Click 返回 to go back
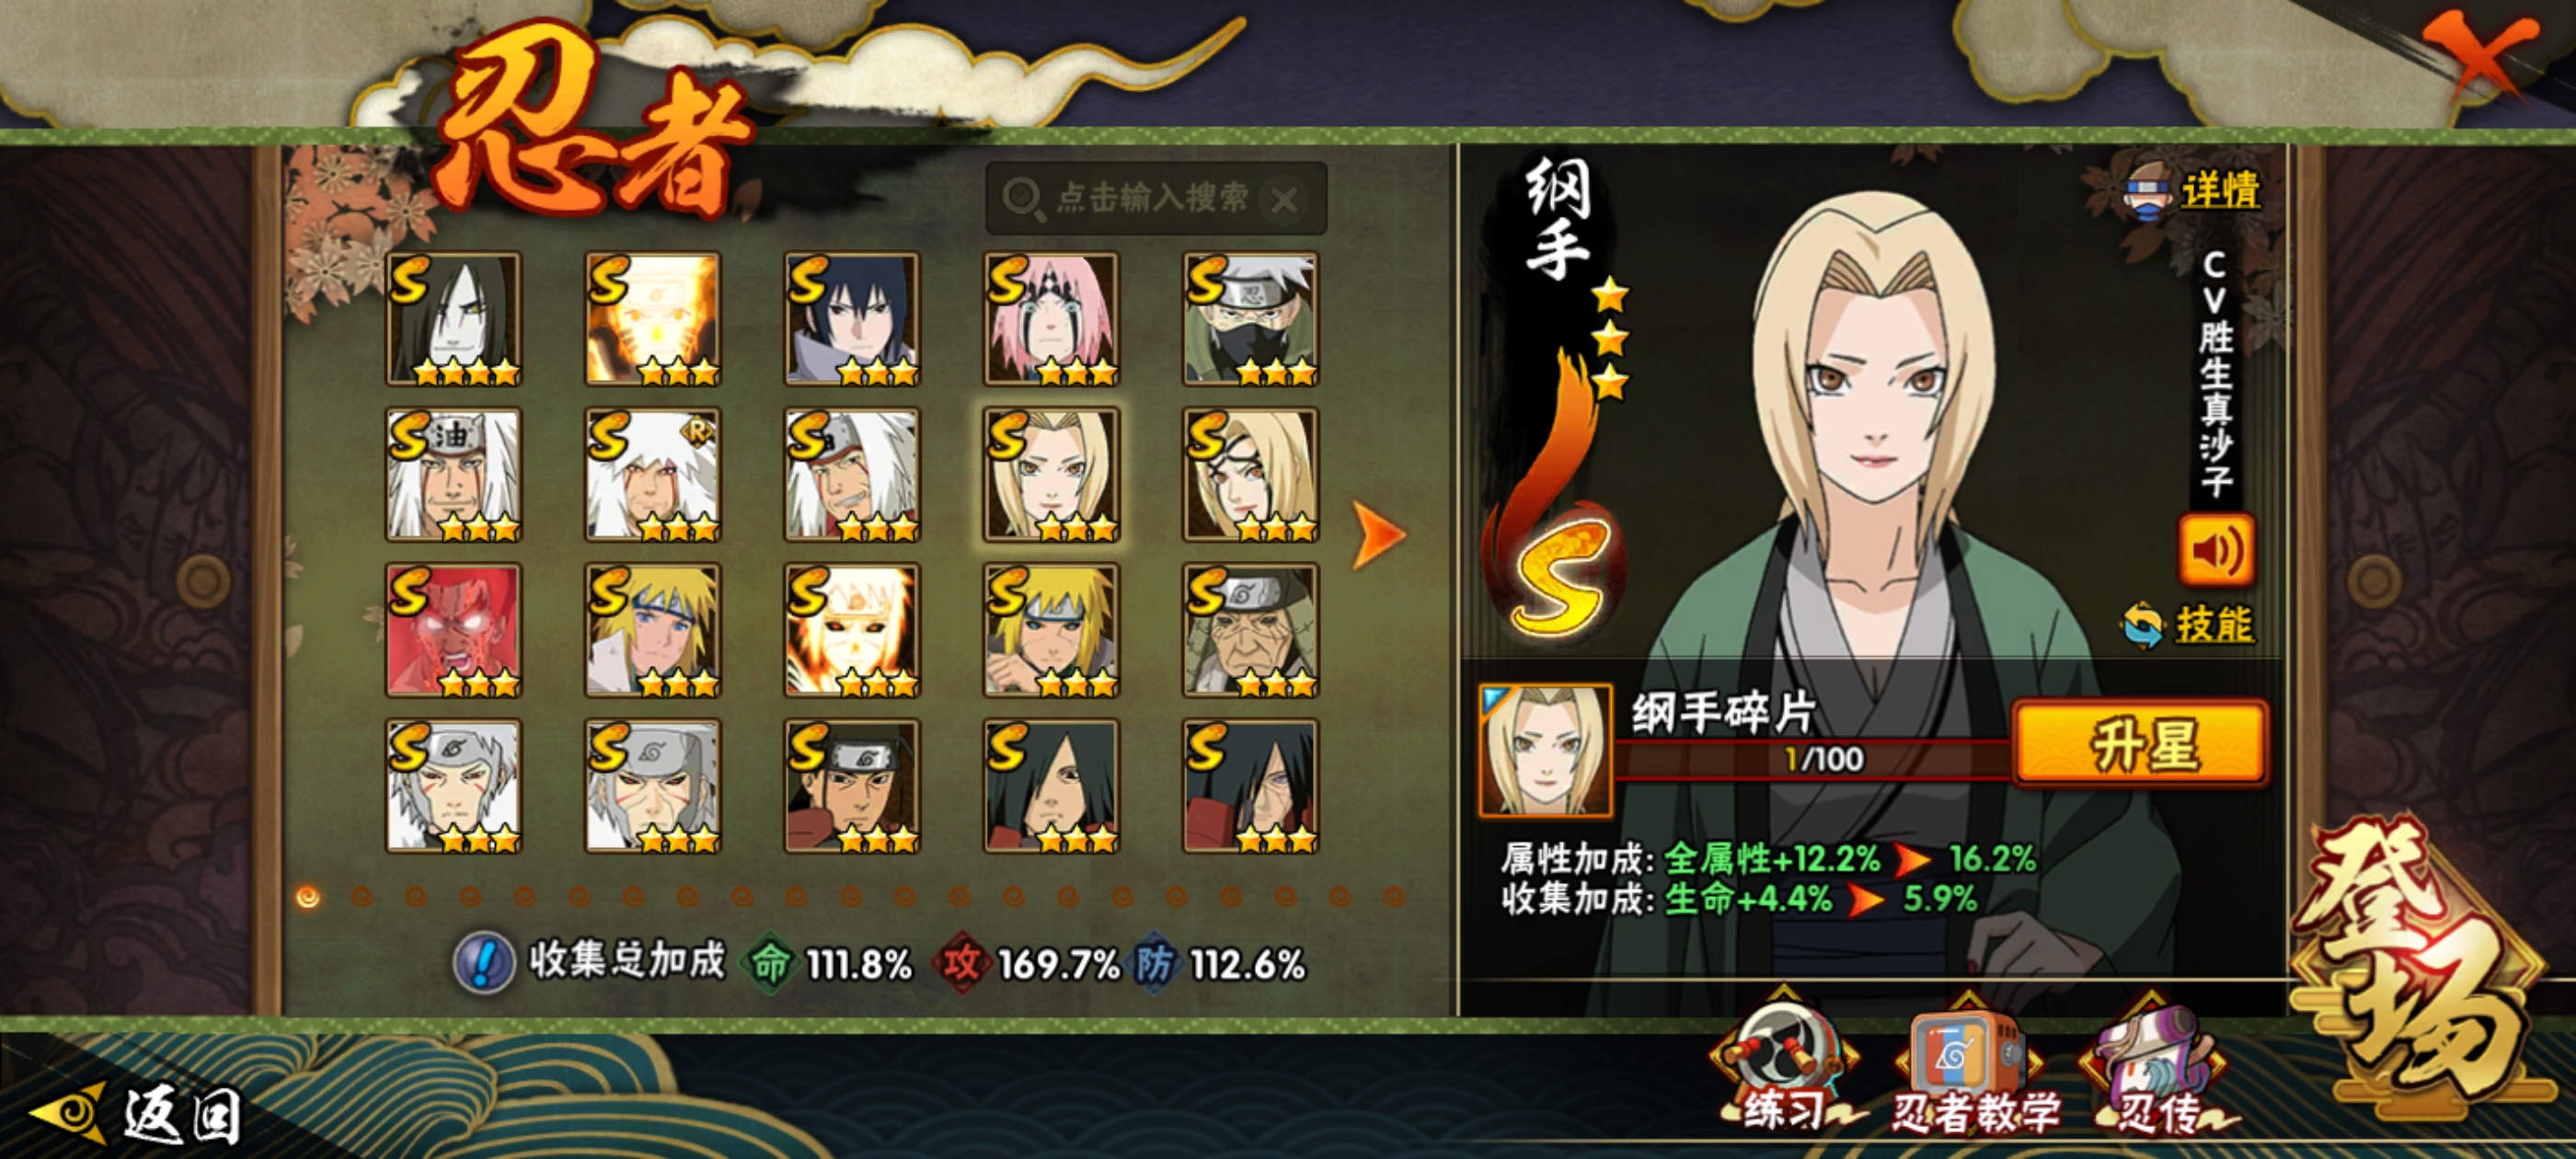The image size is (2576, 1159). (137, 1113)
